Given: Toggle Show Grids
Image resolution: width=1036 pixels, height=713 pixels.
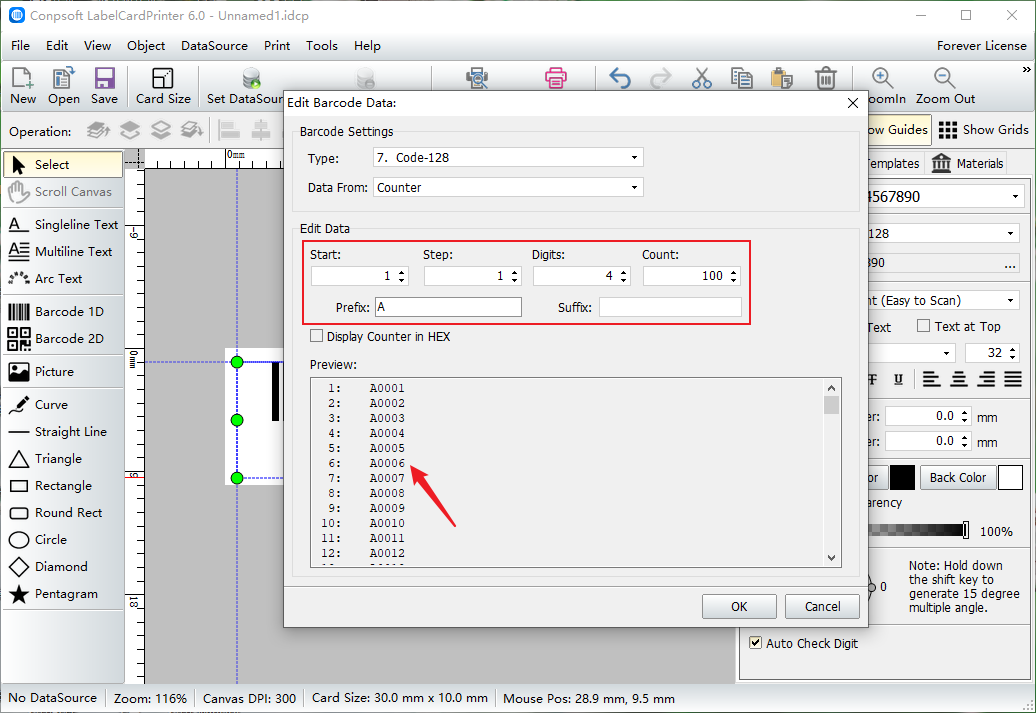Looking at the screenshot, I should (x=983, y=130).
